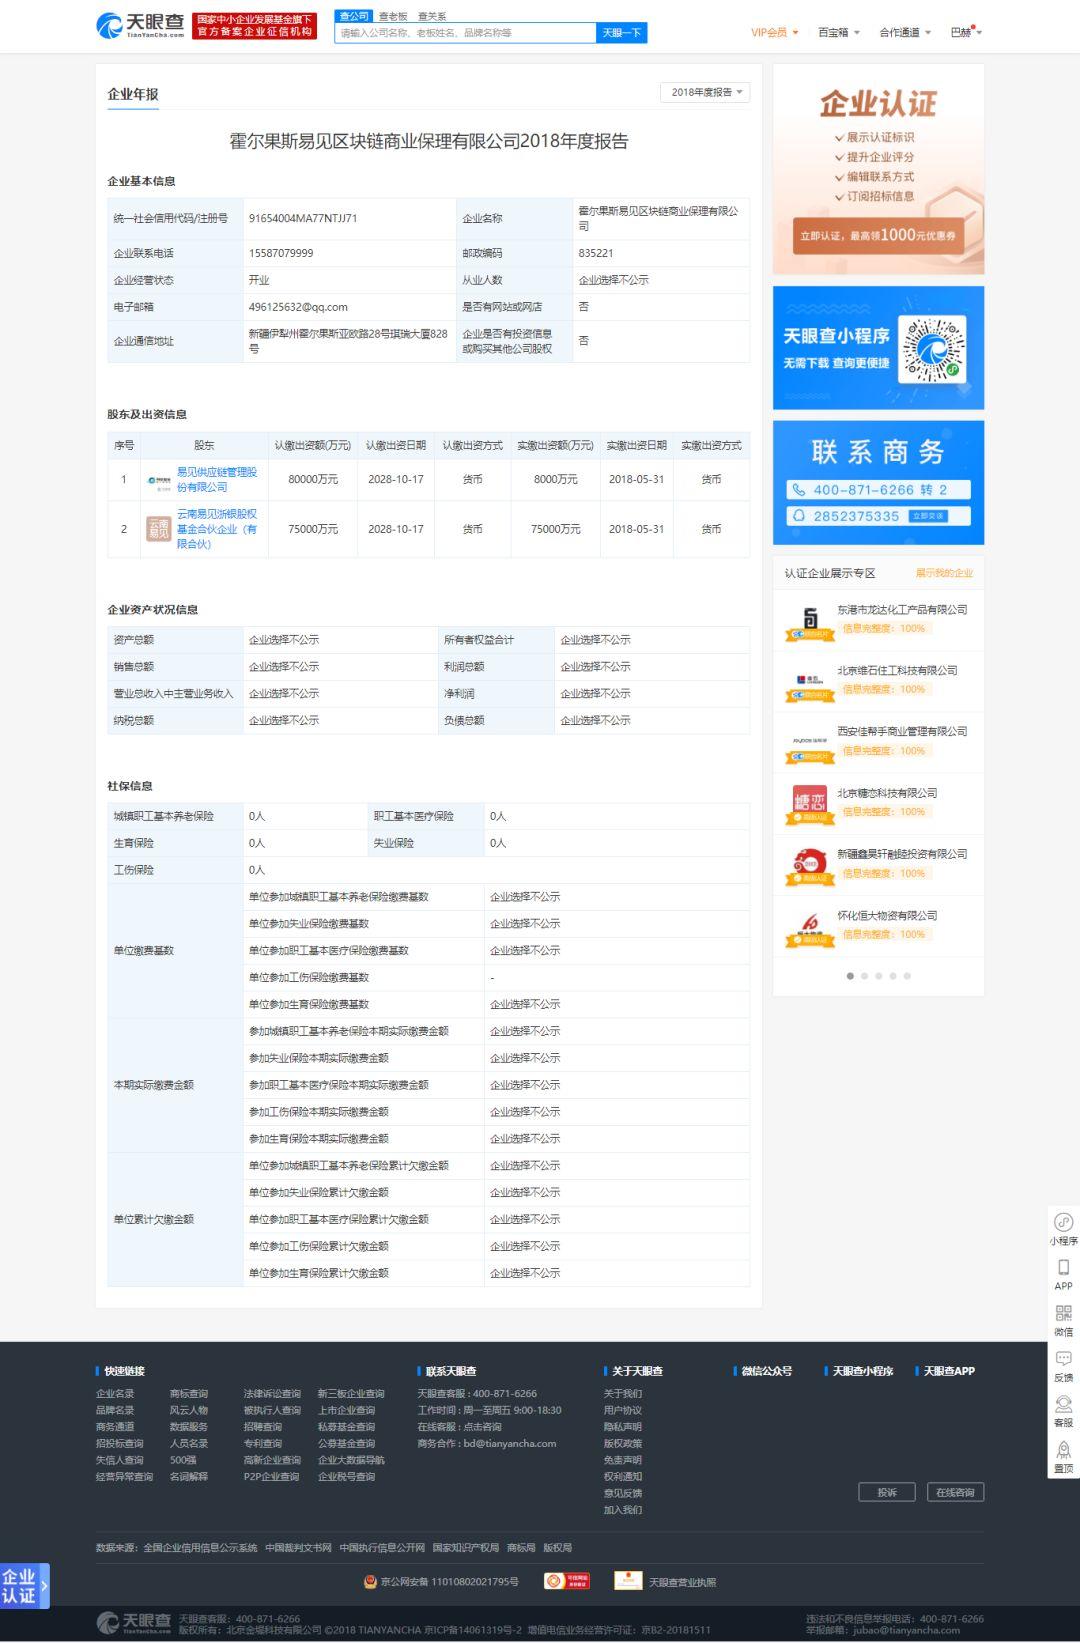Click the company name search input

point(466,33)
